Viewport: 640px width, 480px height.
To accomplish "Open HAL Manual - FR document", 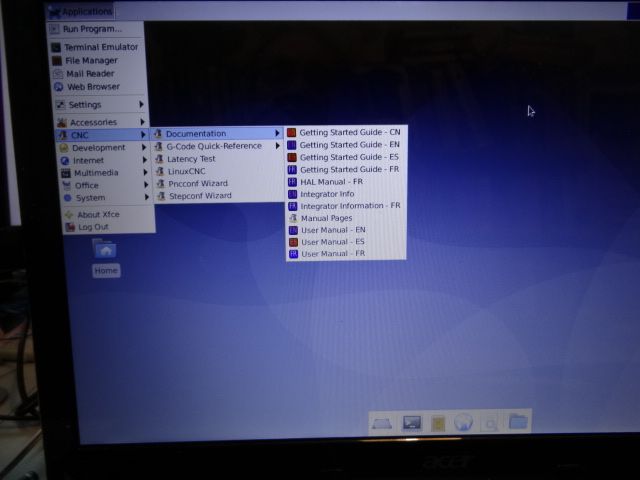I will (346, 182).
